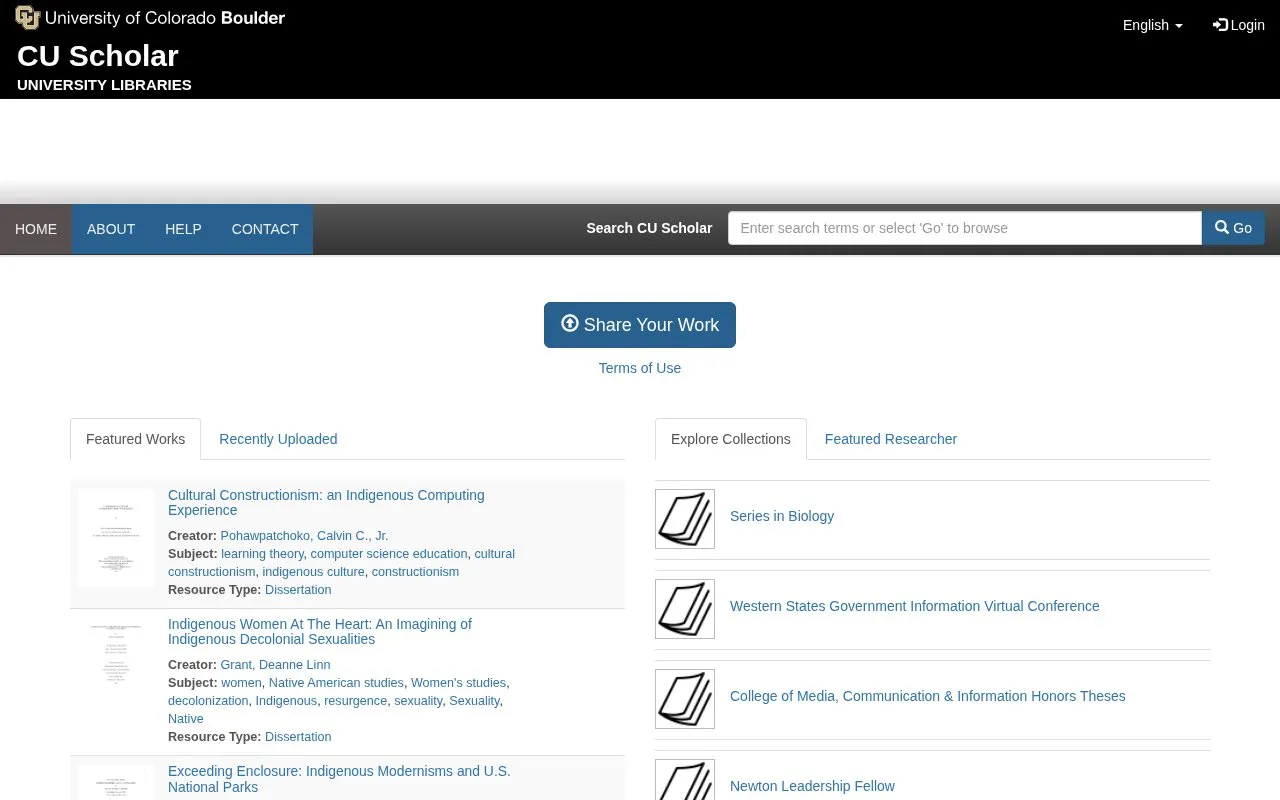Click the decolonization subject link
This screenshot has width=1280, height=800.
point(208,701)
